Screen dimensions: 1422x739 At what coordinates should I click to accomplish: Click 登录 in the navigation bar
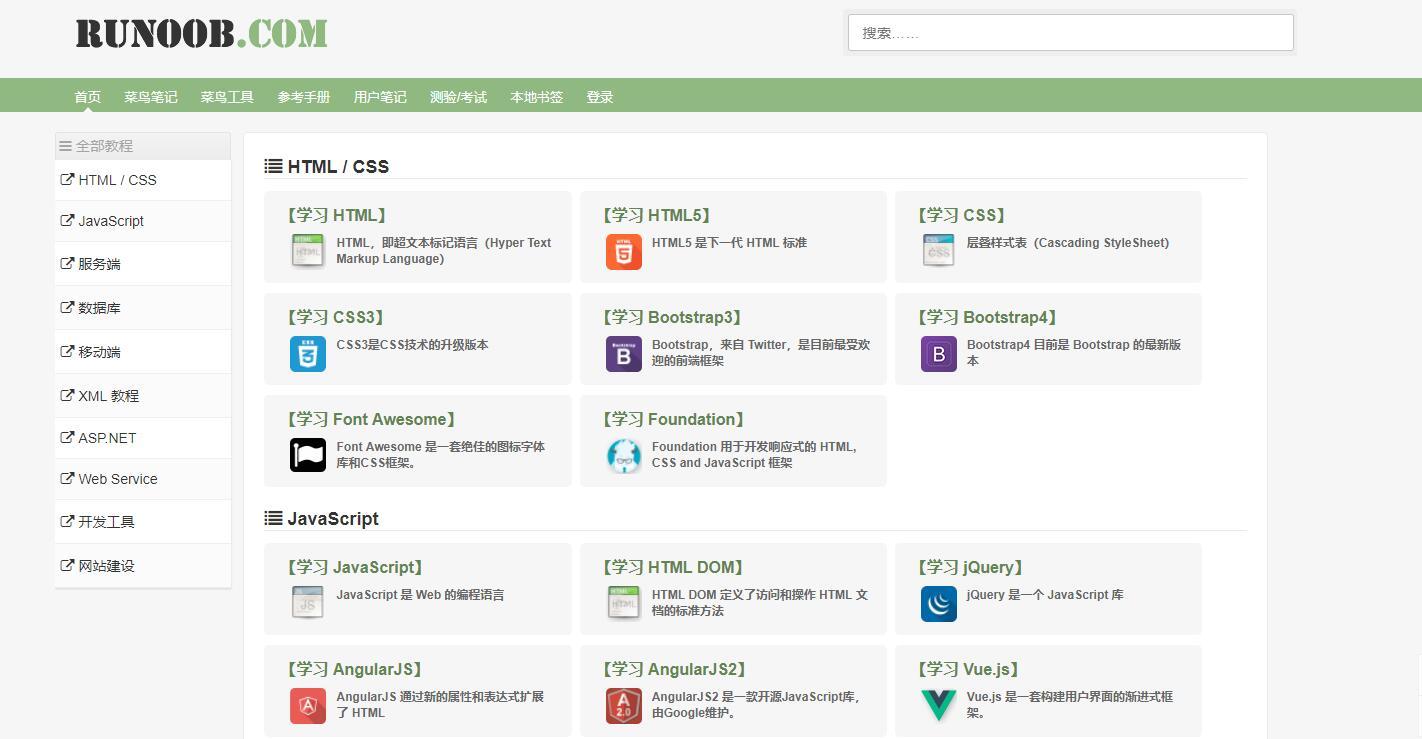(600, 97)
